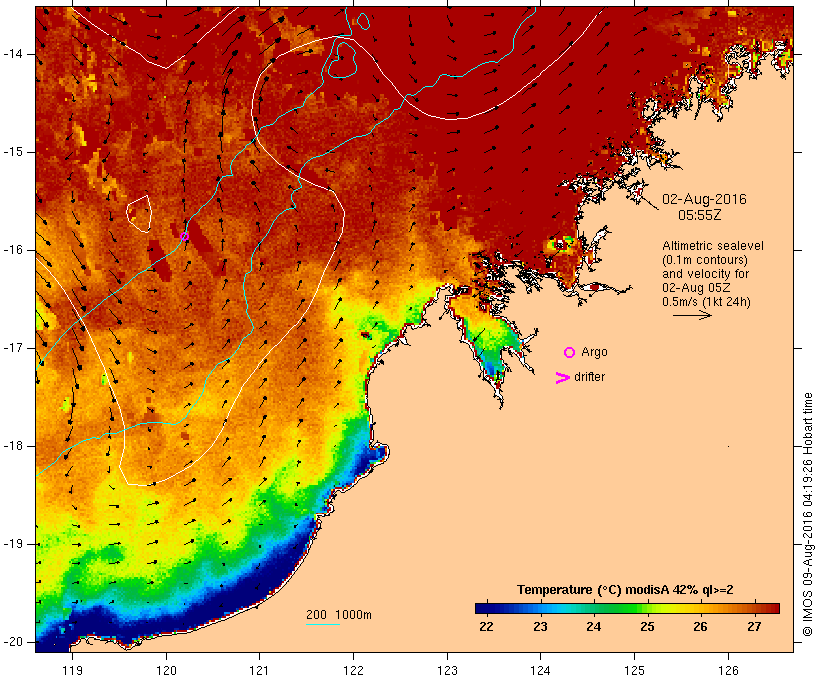The width and height of the screenshot is (820, 680).
Task: Click the Argo circle symbol in the legend
Action: (x=570, y=353)
